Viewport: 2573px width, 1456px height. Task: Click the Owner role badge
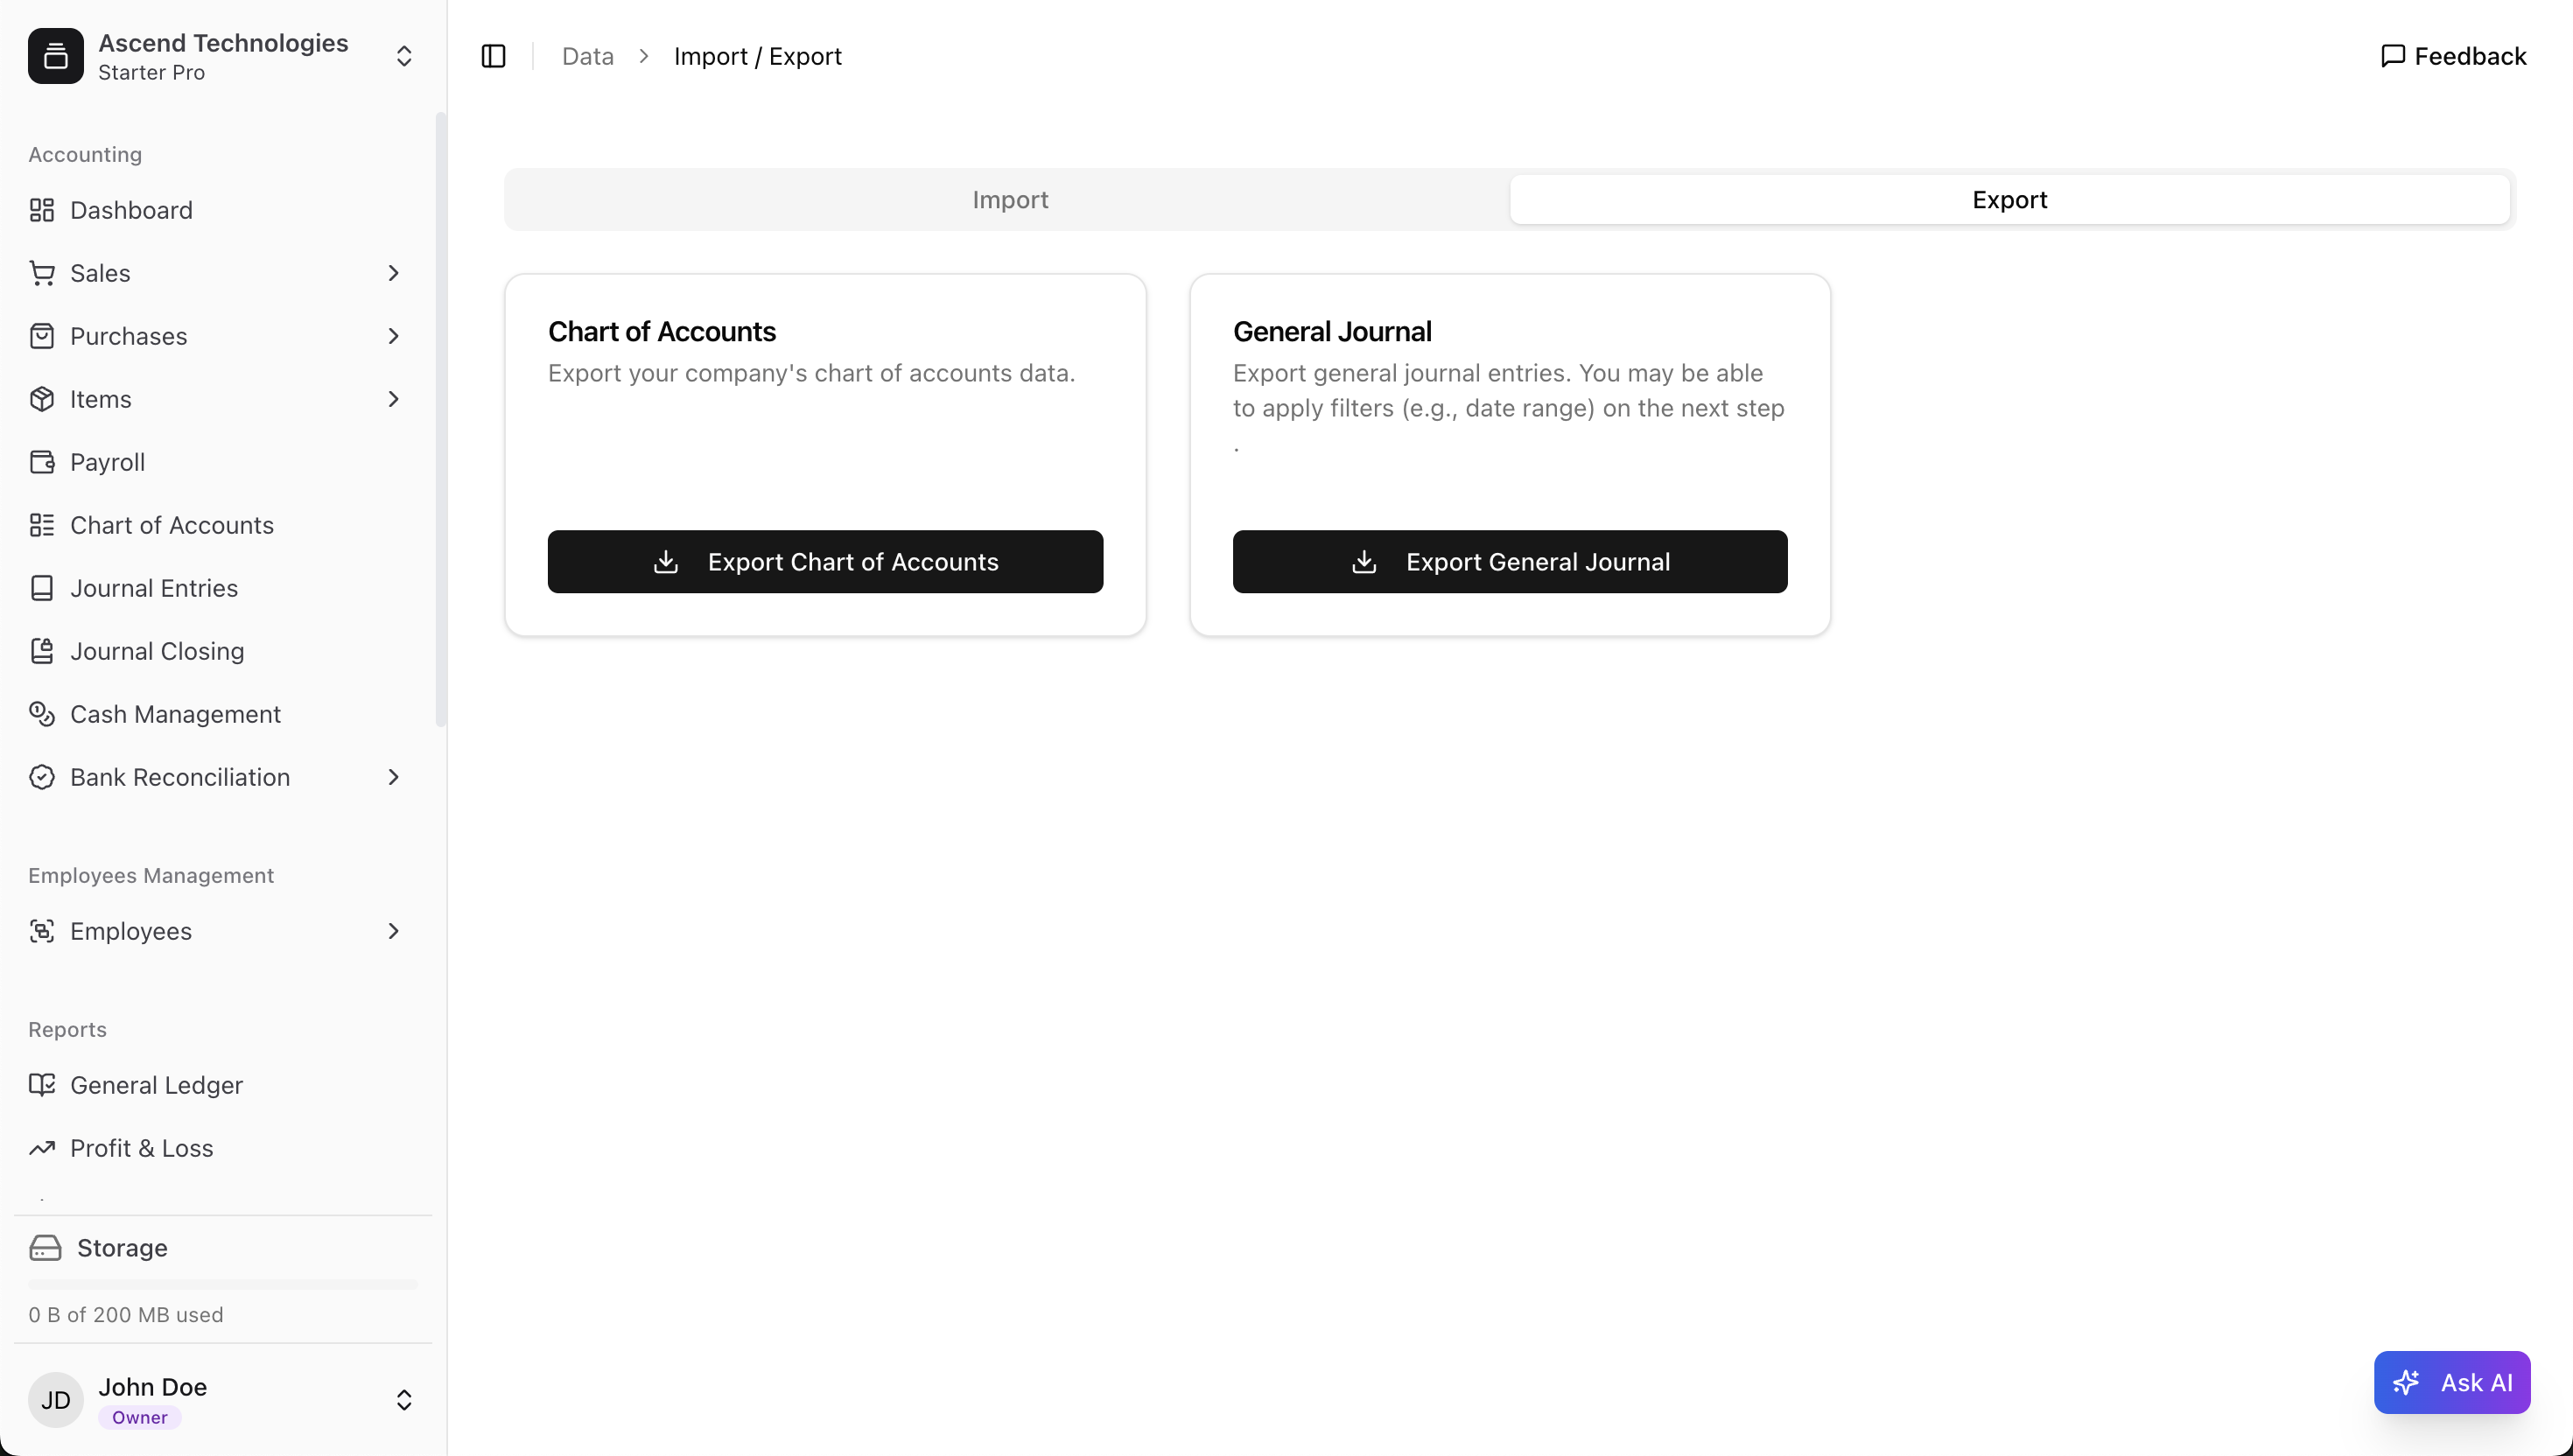(140, 1417)
